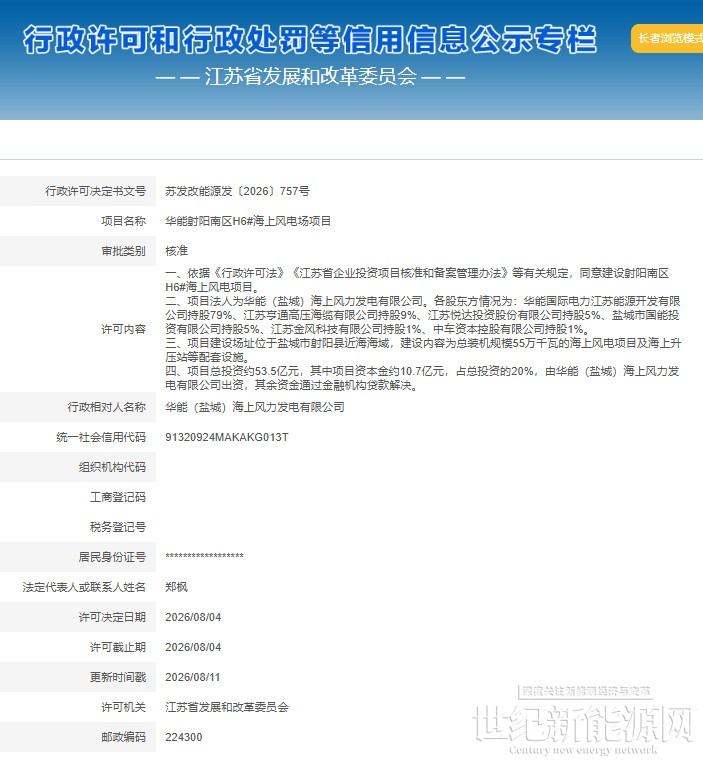
Task: Select 2026/08/04 in the 许可决定日期 row
Action: tap(193, 618)
